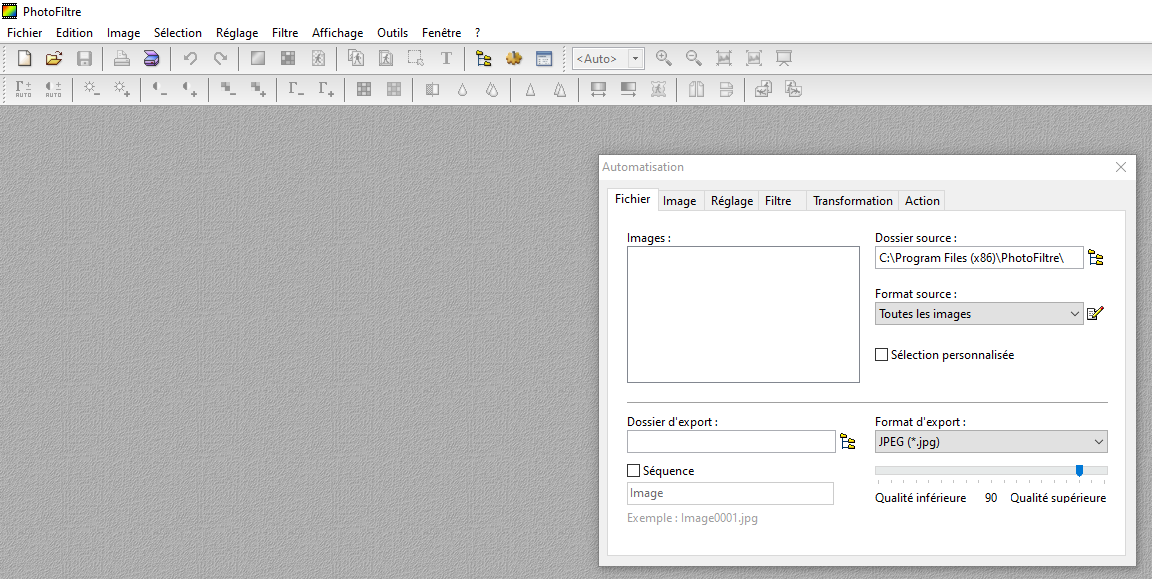Browse for Dossier source folder icon
Viewport: 1152px width, 579px height.
pyautogui.click(x=1095, y=258)
